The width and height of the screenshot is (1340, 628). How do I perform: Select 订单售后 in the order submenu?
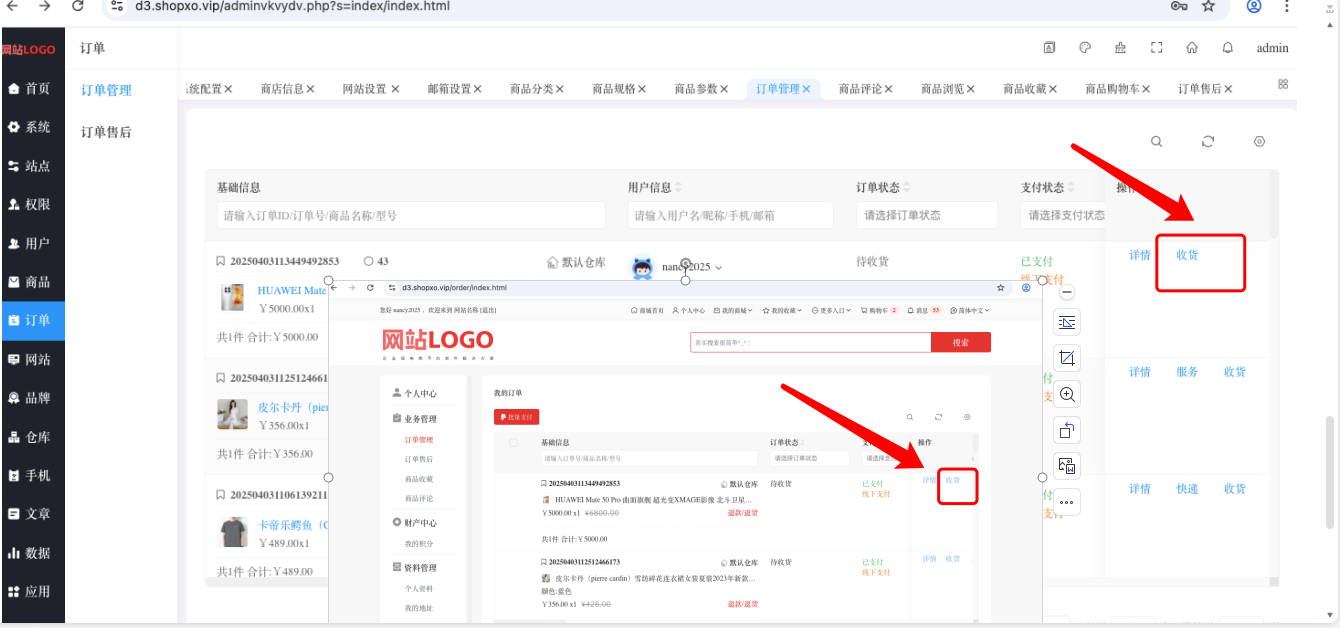point(106,132)
